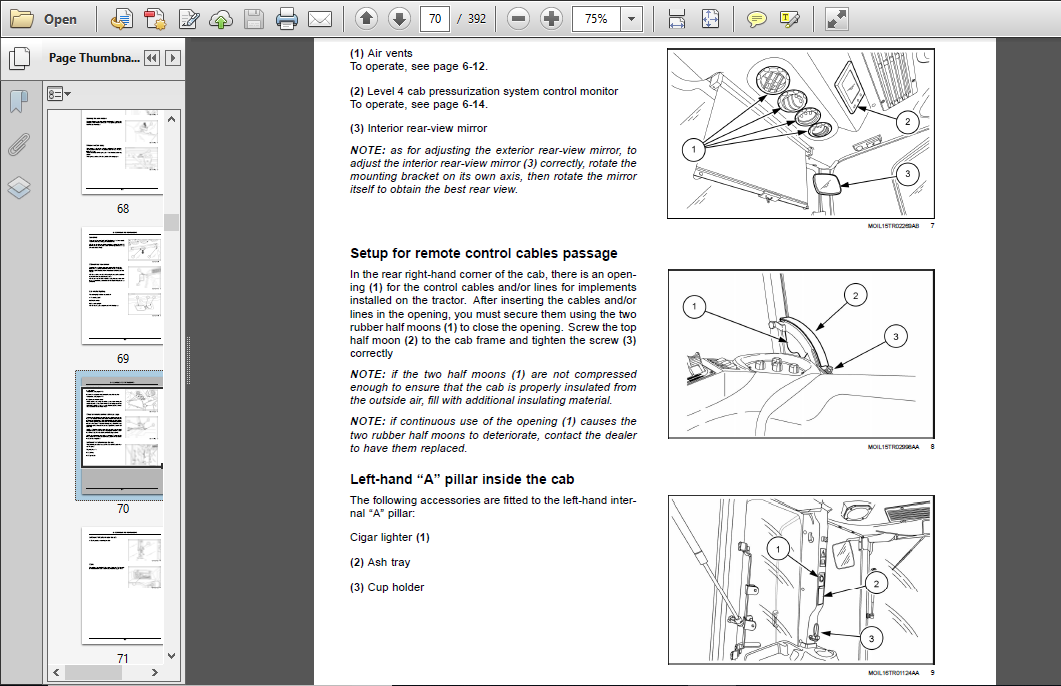Open the Layers panel icon
This screenshot has width=1061, height=686.
19,187
